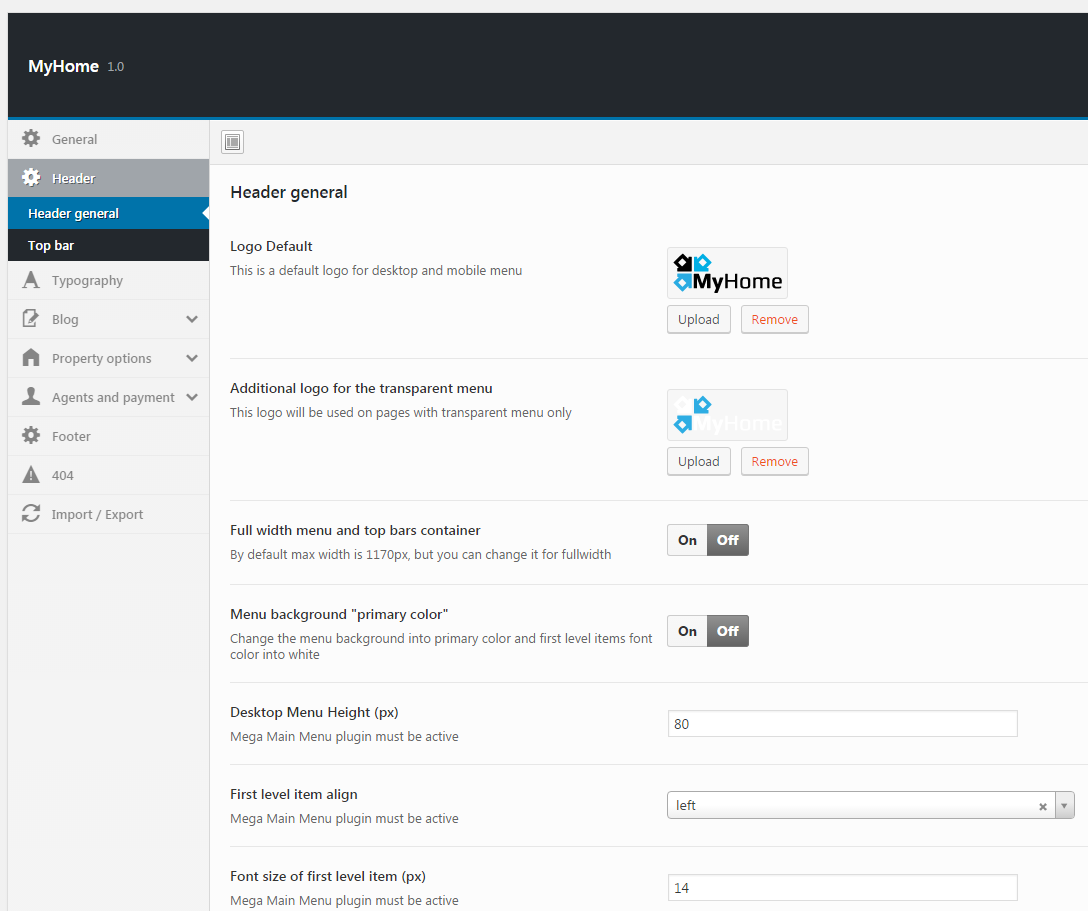Select Header general submenu item
Image resolution: width=1088 pixels, height=911 pixels.
pyautogui.click(x=108, y=213)
